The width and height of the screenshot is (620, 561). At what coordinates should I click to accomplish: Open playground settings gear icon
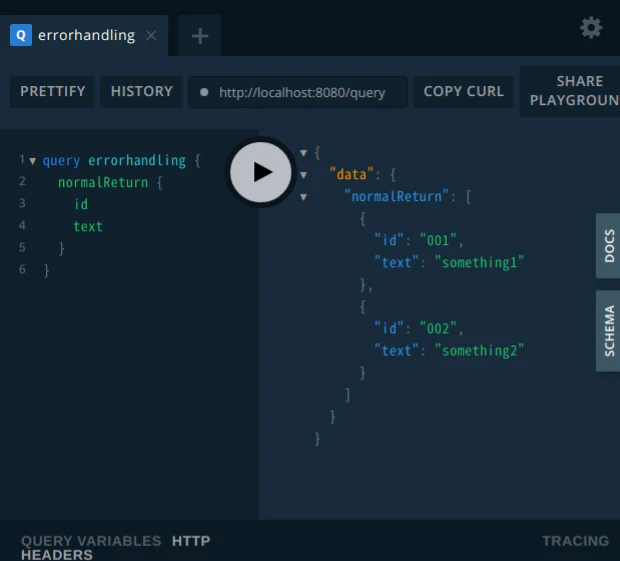(591, 28)
